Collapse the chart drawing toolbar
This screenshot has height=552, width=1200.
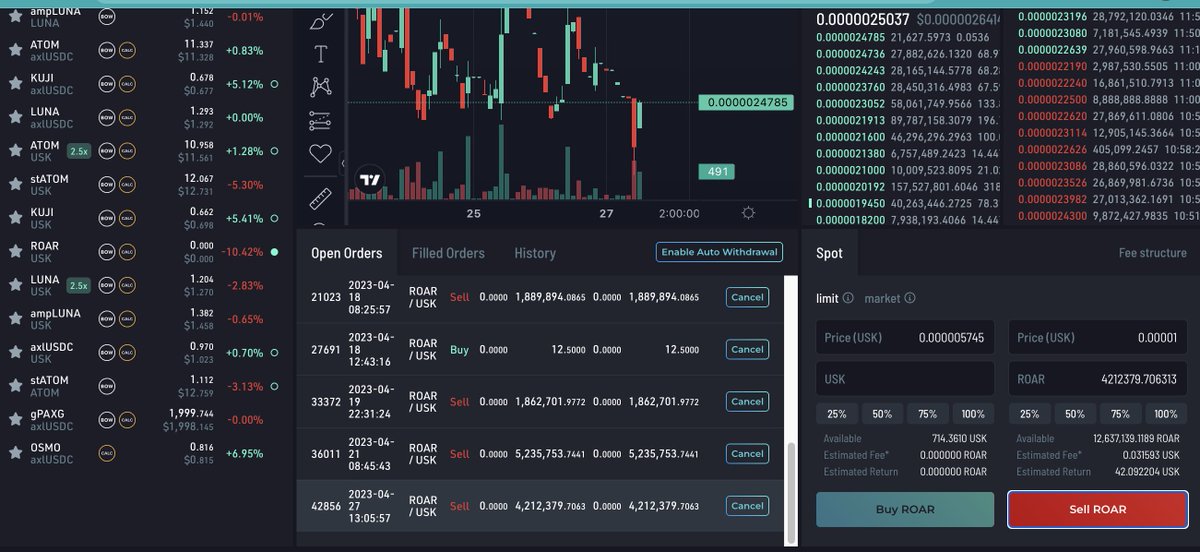point(343,163)
